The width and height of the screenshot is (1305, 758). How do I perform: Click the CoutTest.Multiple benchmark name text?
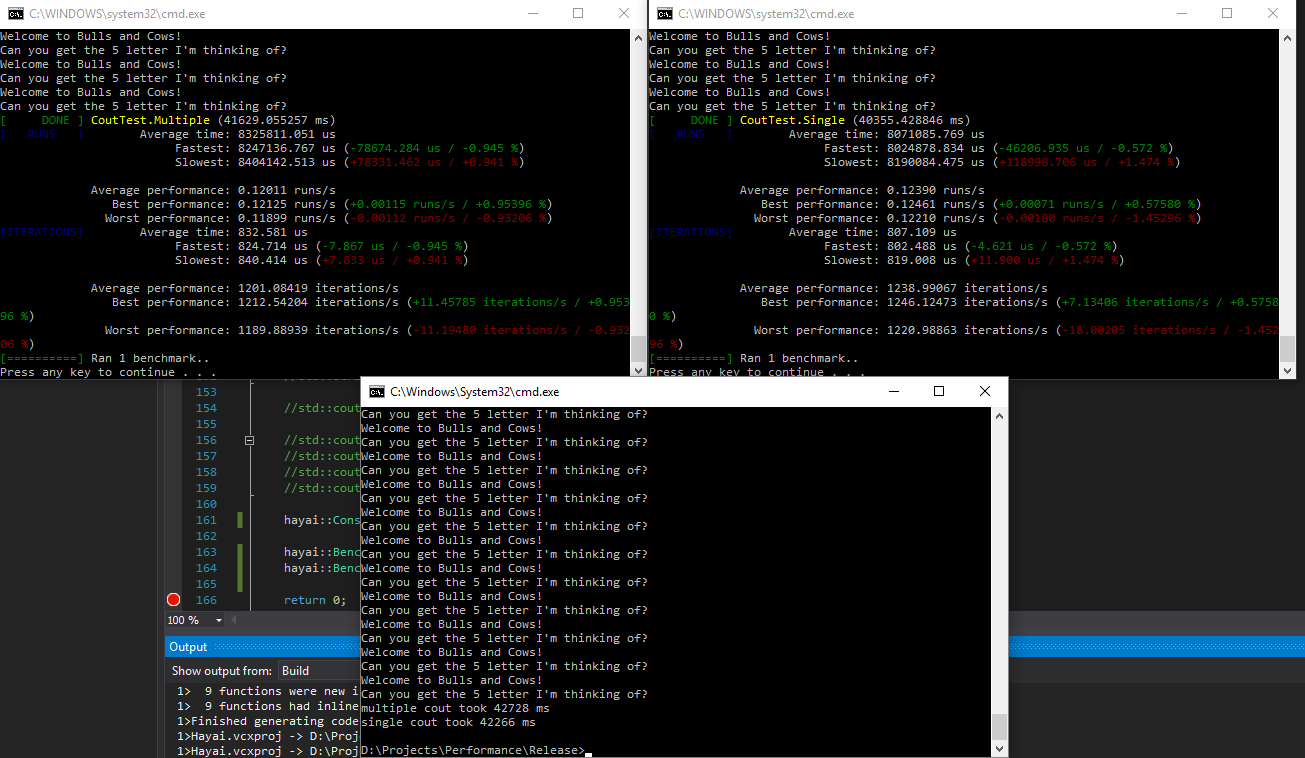click(150, 120)
